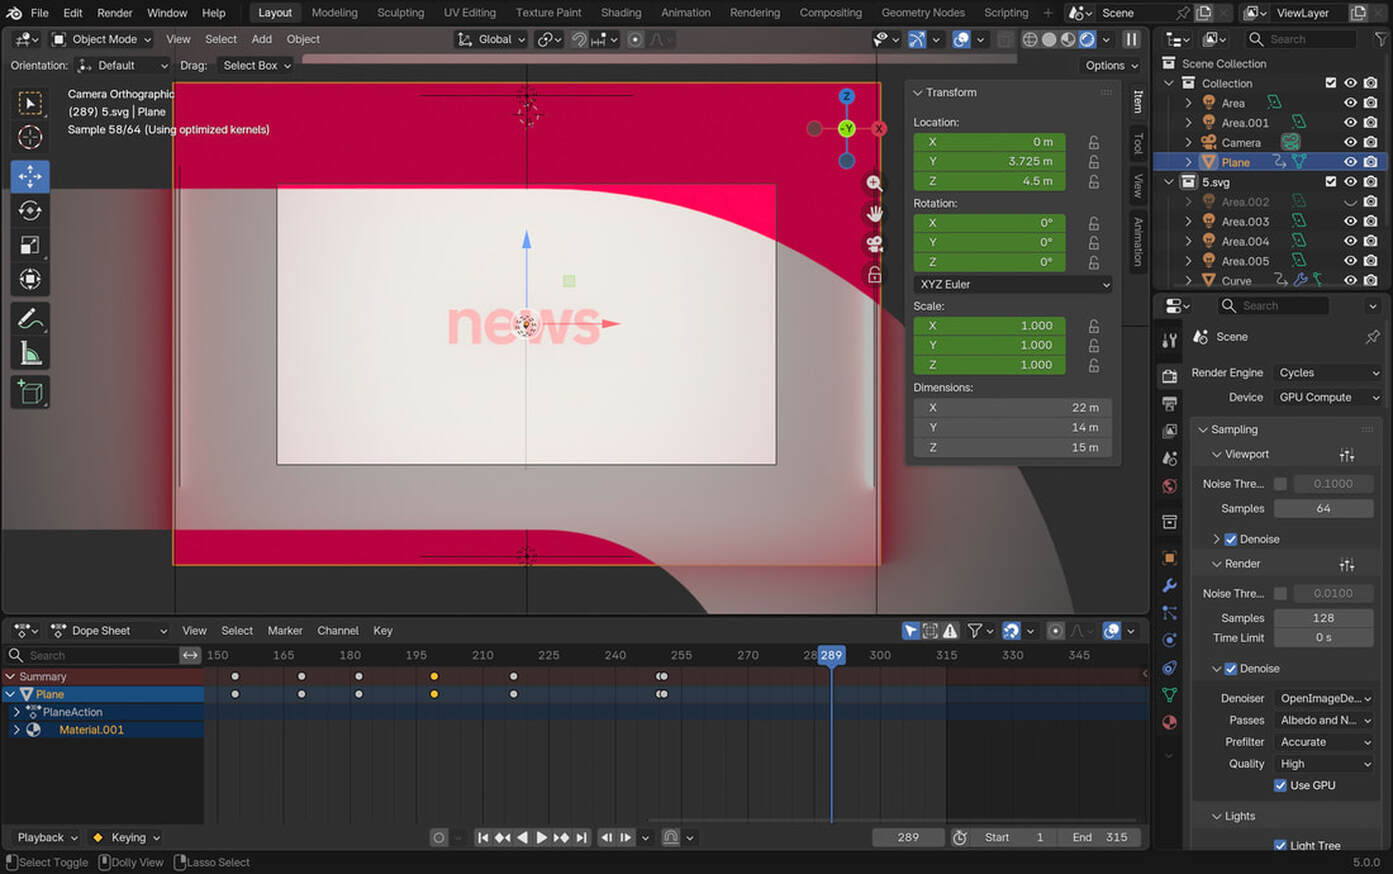Click the Options button in viewport header

coord(1111,66)
